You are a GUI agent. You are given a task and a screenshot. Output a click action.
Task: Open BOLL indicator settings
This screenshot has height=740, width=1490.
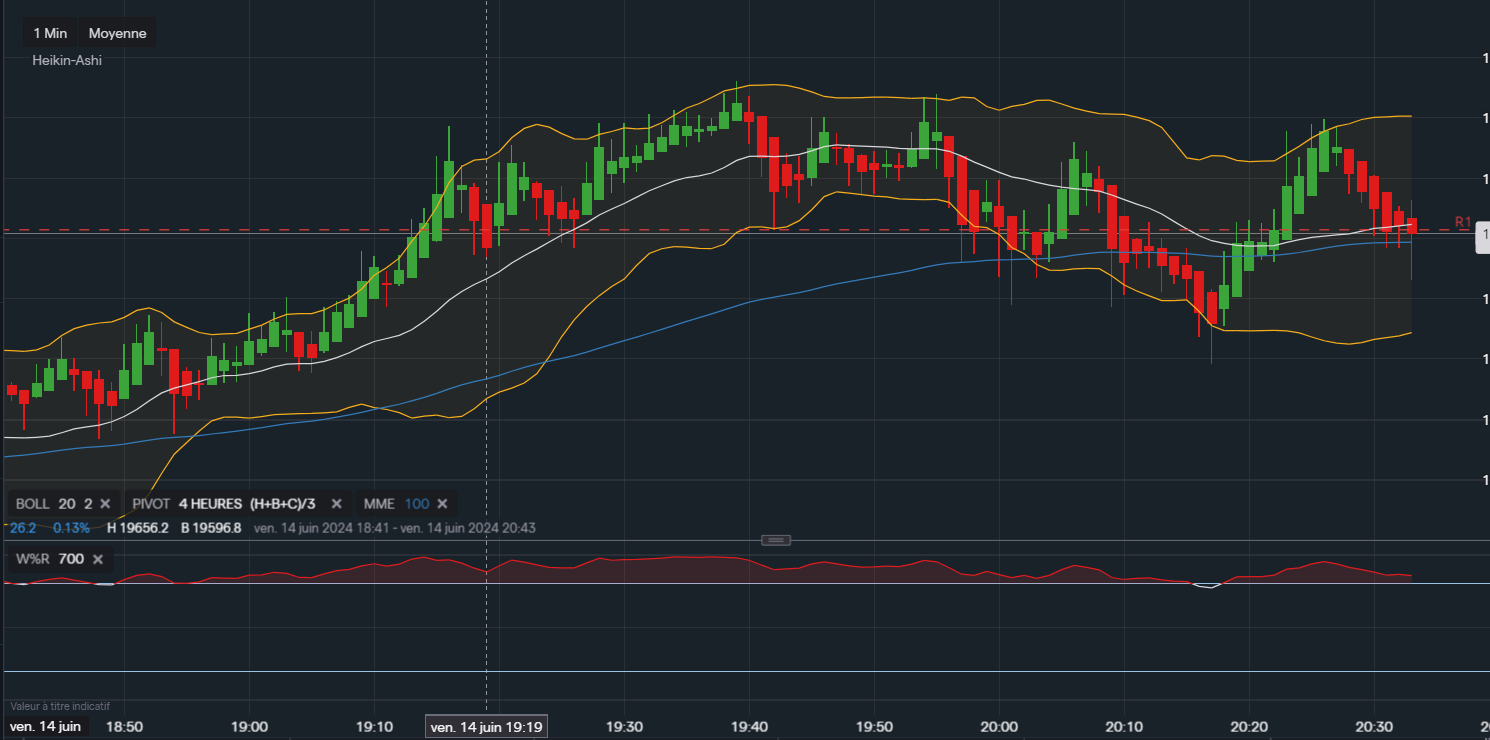tap(32, 504)
